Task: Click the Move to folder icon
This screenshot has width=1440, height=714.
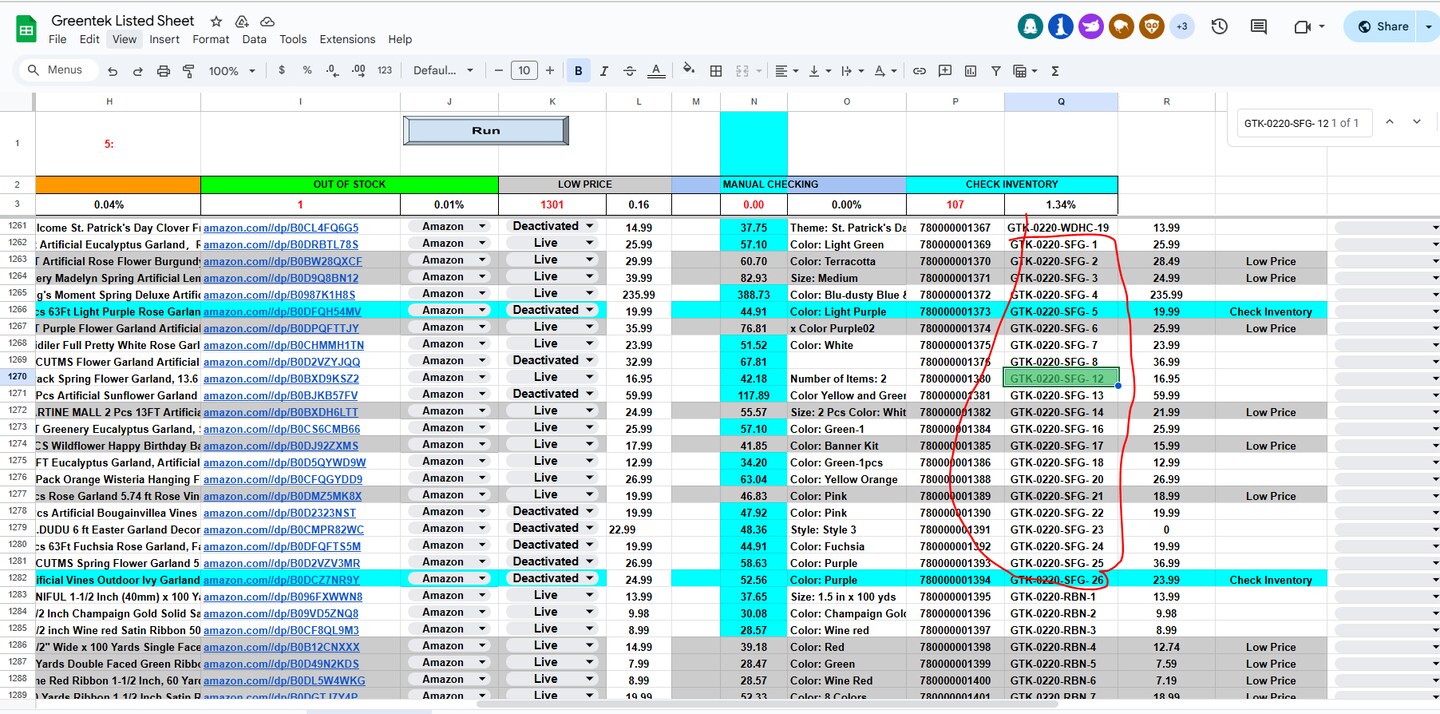Action: click(x=242, y=21)
